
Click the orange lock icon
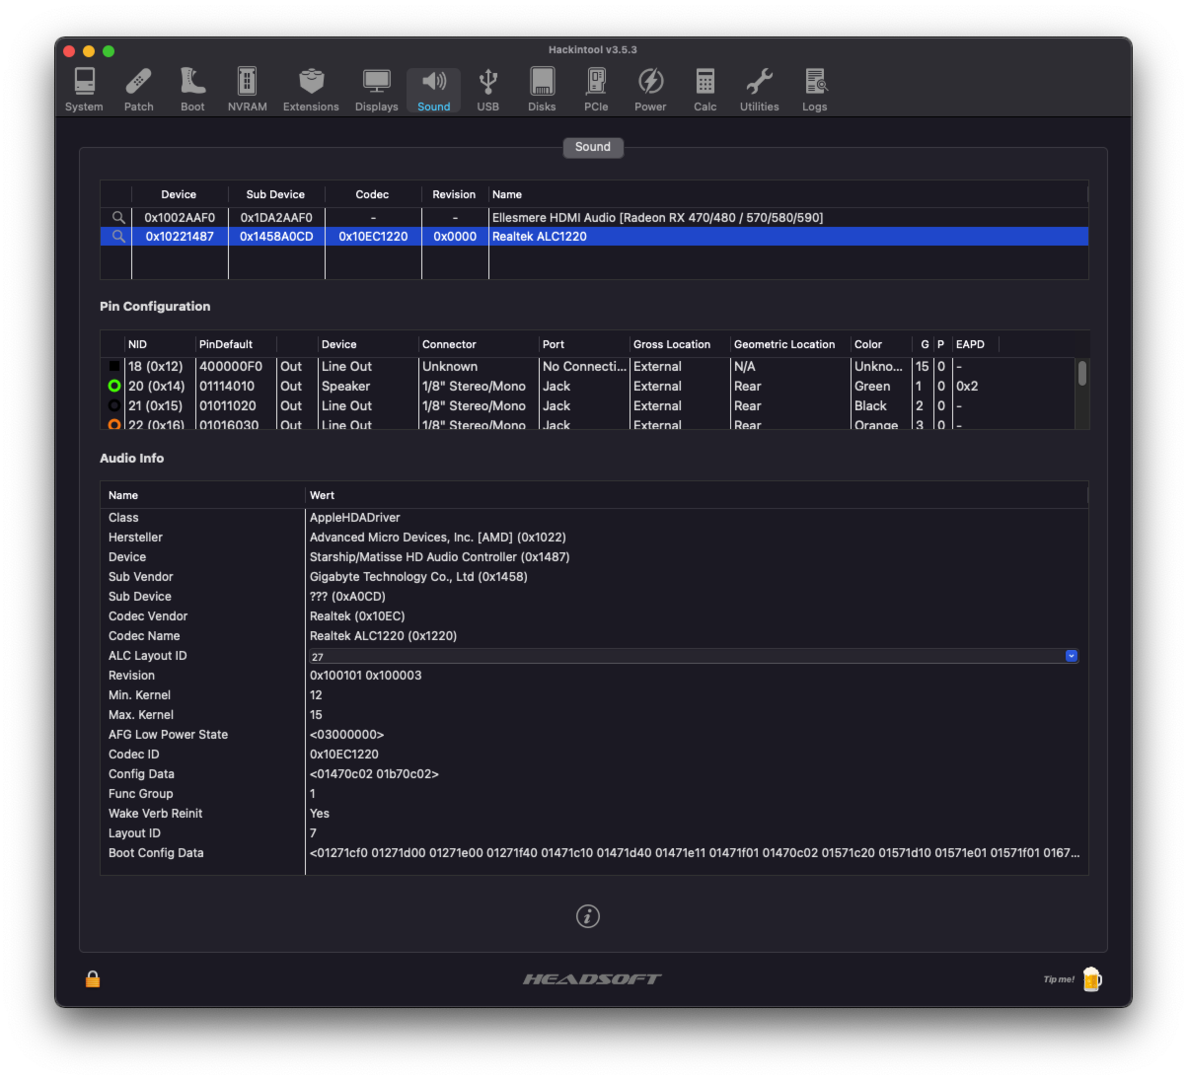pos(93,979)
